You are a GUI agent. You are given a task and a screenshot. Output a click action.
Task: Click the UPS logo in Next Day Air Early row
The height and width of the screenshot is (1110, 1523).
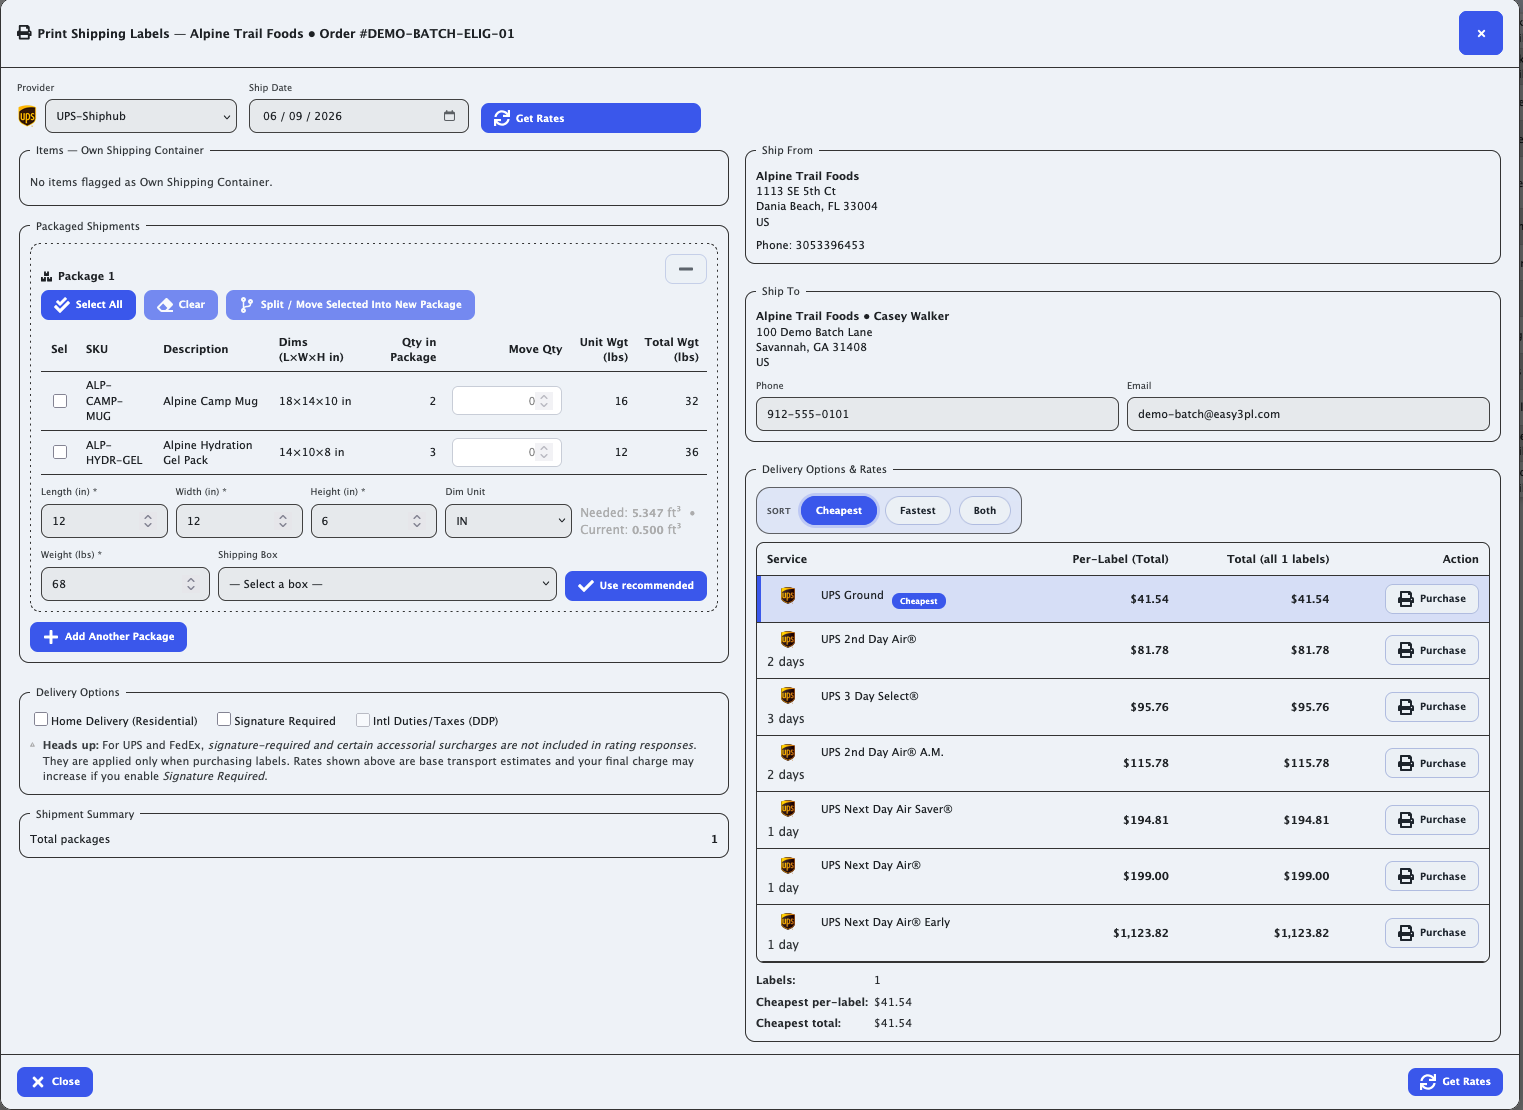click(x=788, y=921)
